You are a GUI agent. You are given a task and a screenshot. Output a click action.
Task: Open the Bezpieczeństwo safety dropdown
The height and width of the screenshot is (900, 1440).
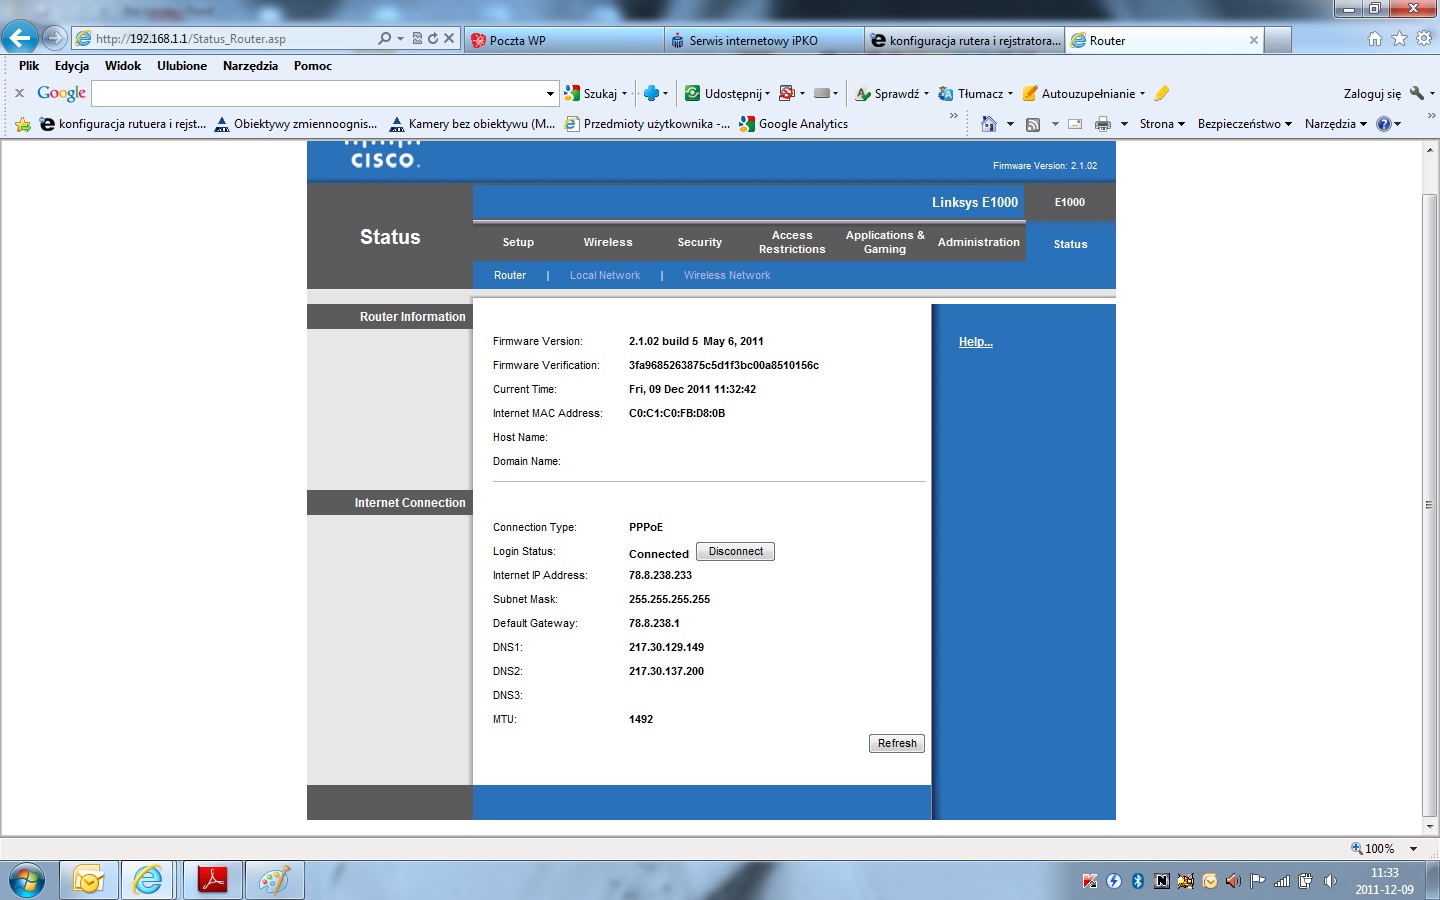pyautogui.click(x=1245, y=124)
